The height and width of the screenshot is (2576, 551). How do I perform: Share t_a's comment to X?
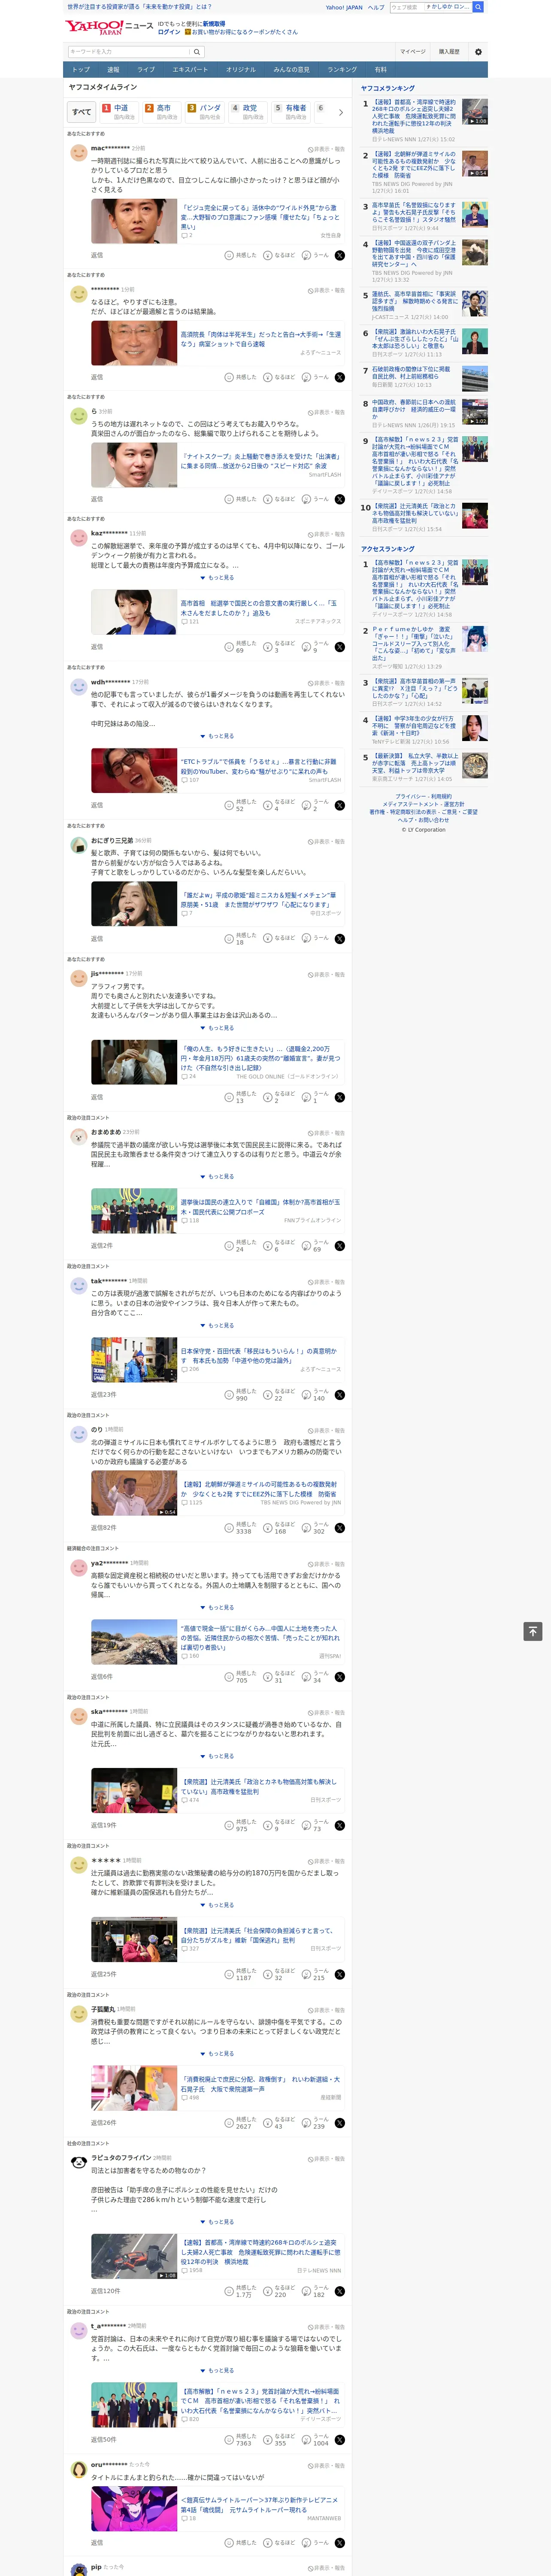[x=340, y=2440]
